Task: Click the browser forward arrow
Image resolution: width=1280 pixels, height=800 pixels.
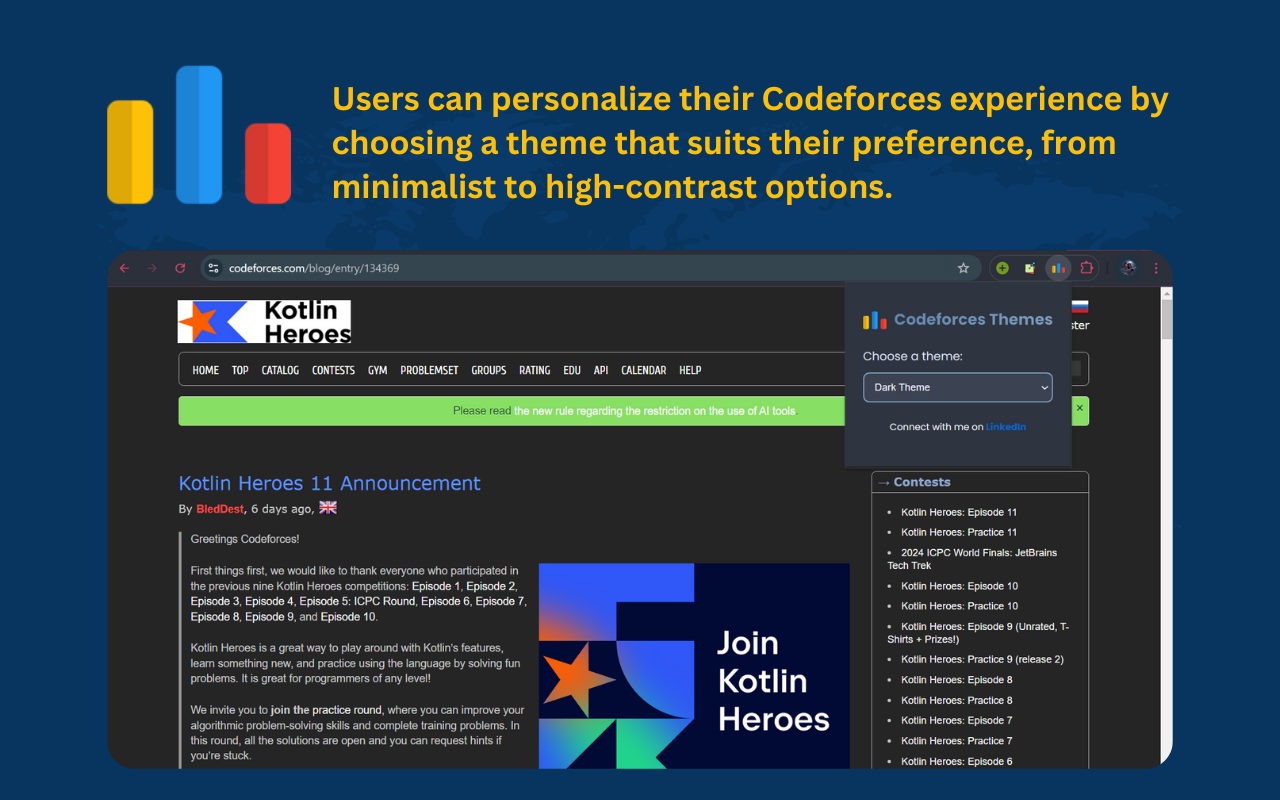Action: (151, 268)
